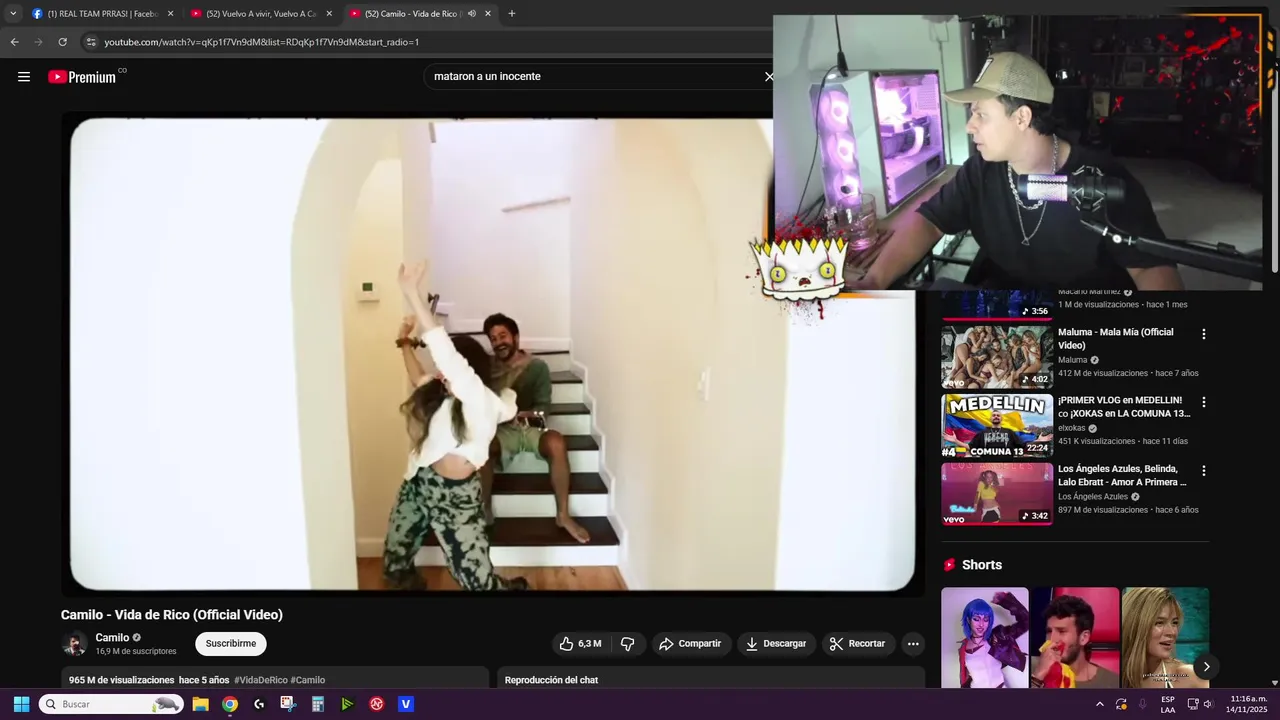Reload the YouTube page
This screenshot has height=720, width=1280.
(62, 42)
